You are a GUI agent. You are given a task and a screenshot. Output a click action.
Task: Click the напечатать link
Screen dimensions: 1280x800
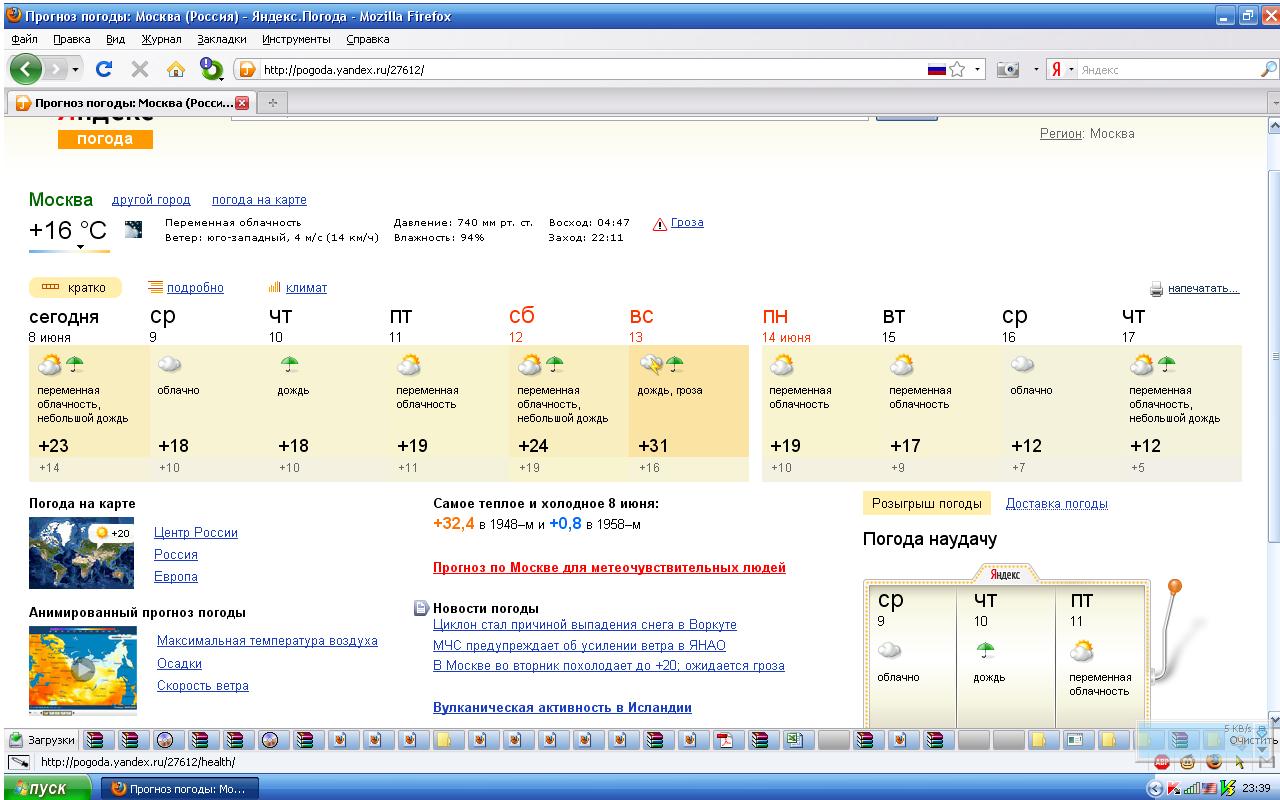(1203, 289)
